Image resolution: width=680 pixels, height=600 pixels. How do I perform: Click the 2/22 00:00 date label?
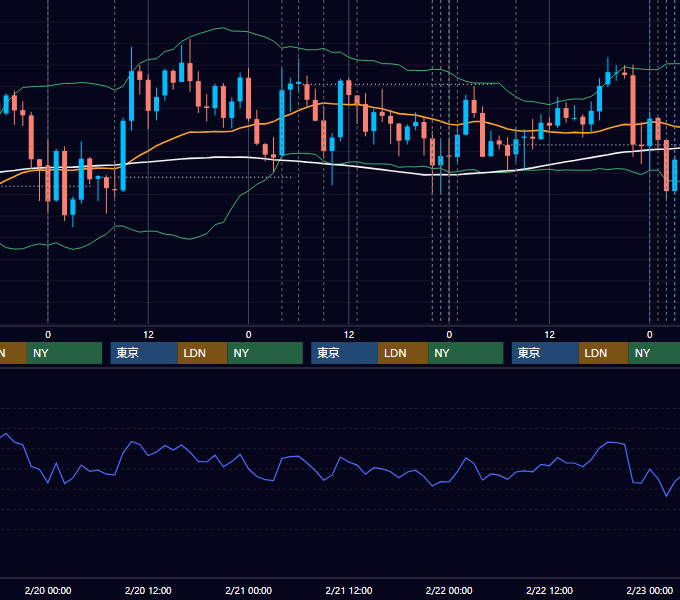(x=449, y=590)
